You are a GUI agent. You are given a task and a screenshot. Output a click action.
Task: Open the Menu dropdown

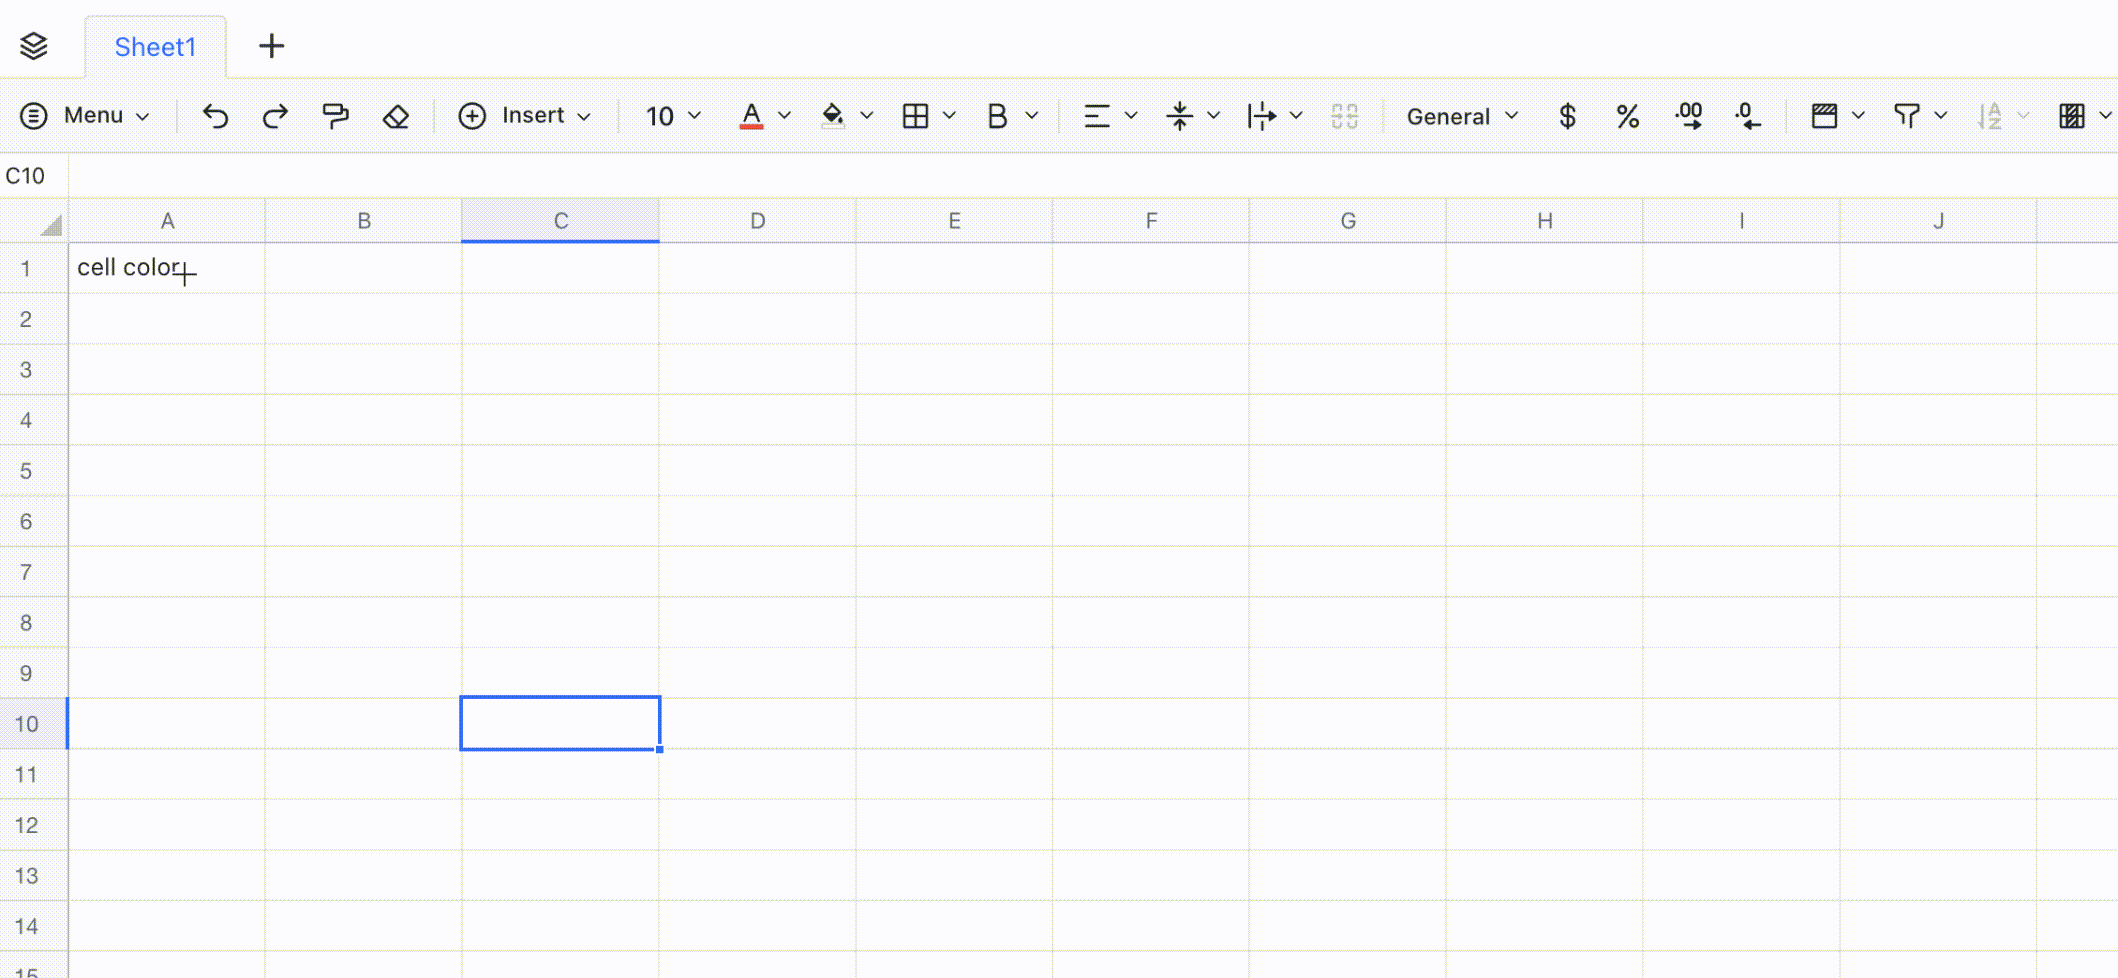(x=85, y=115)
